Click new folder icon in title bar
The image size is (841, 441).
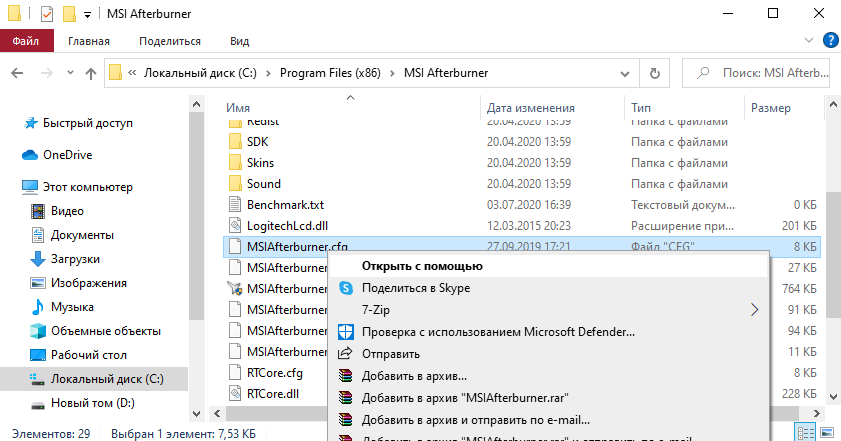click(x=69, y=13)
